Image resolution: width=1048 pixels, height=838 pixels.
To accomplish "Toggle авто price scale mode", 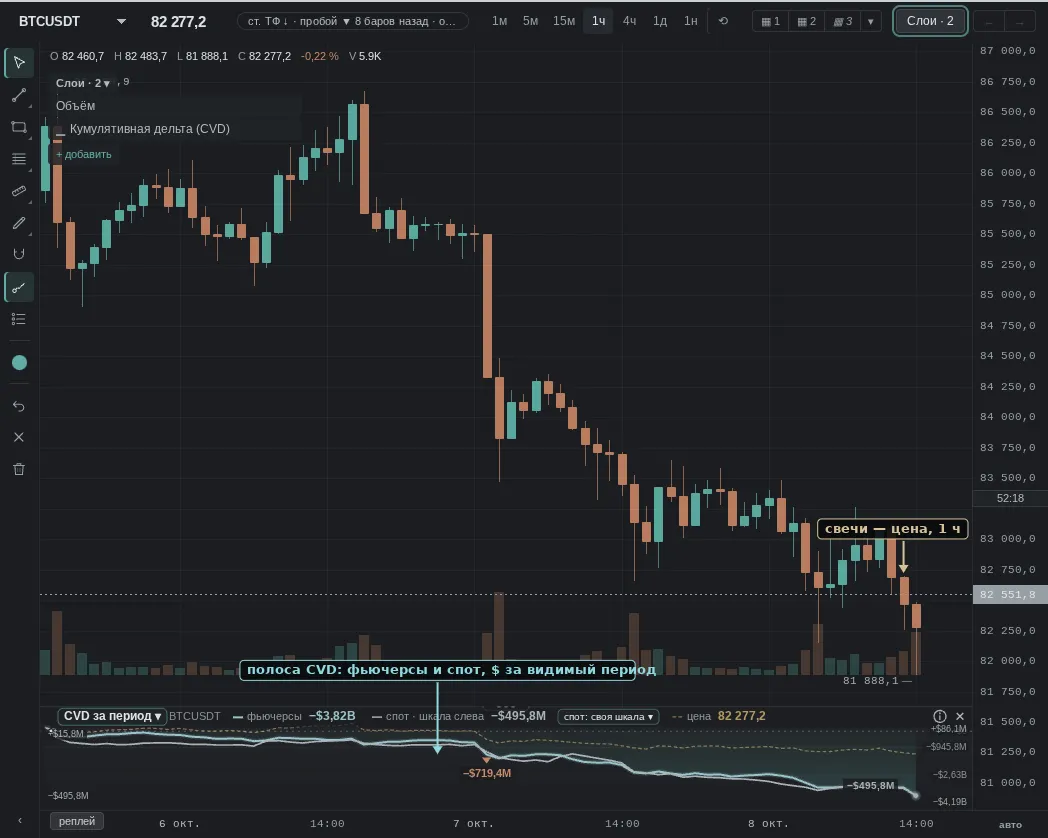I will point(1010,824).
